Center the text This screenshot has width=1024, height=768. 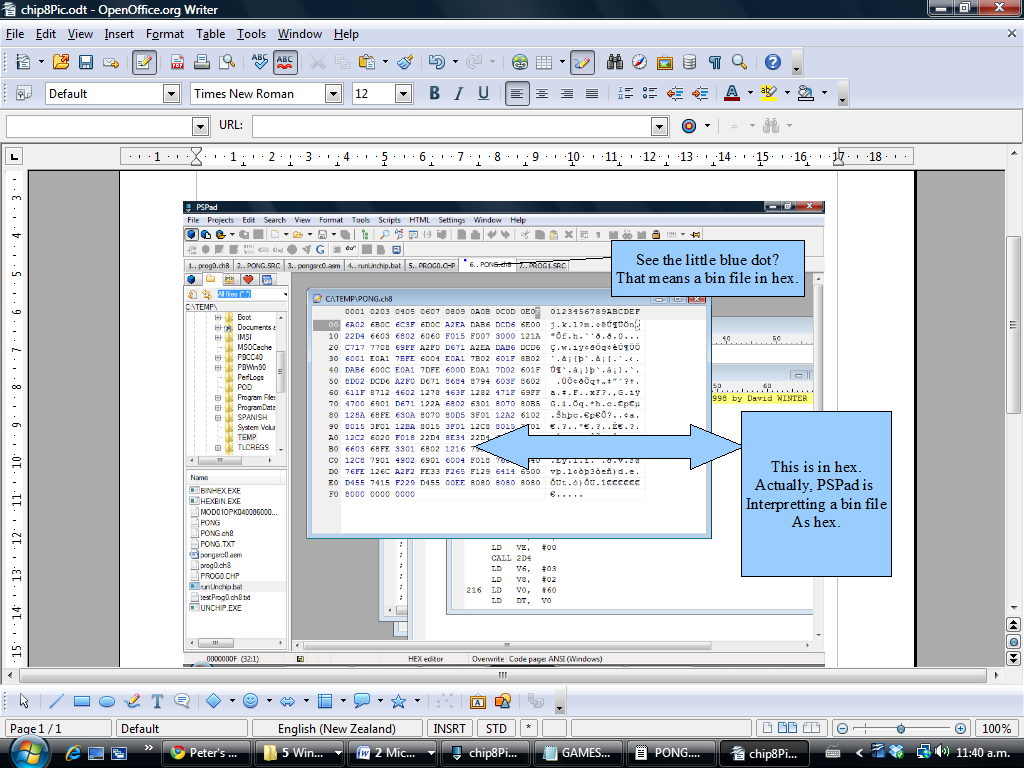(542, 93)
